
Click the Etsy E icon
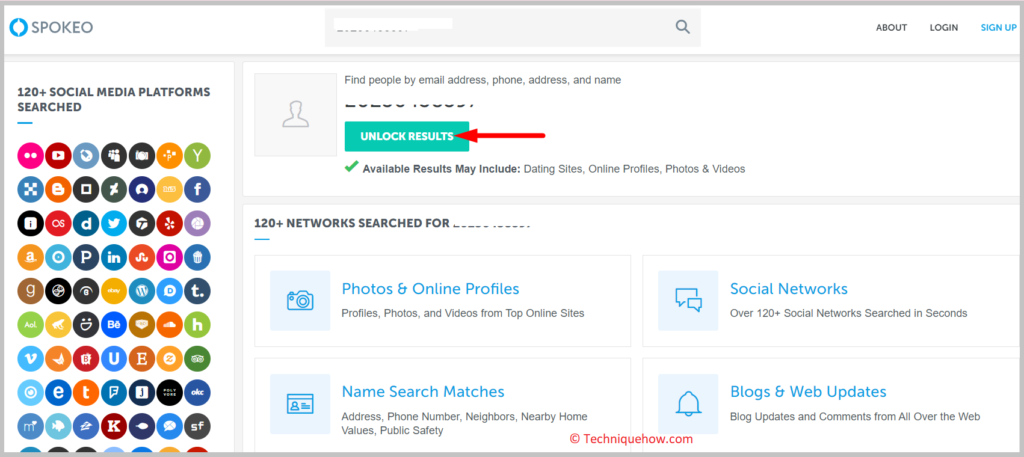(x=142, y=358)
